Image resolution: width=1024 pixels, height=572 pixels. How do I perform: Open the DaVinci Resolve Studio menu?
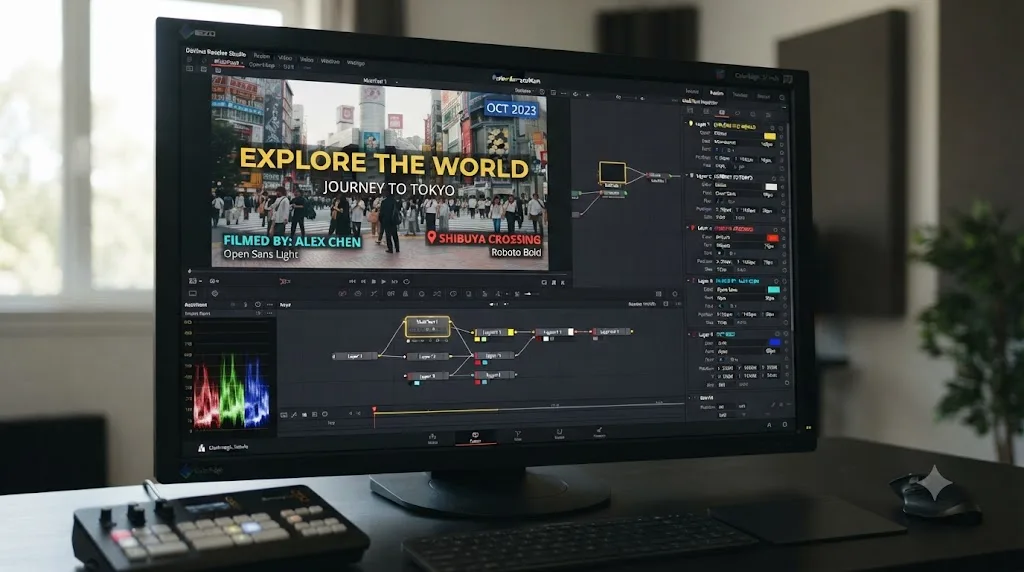click(x=216, y=53)
